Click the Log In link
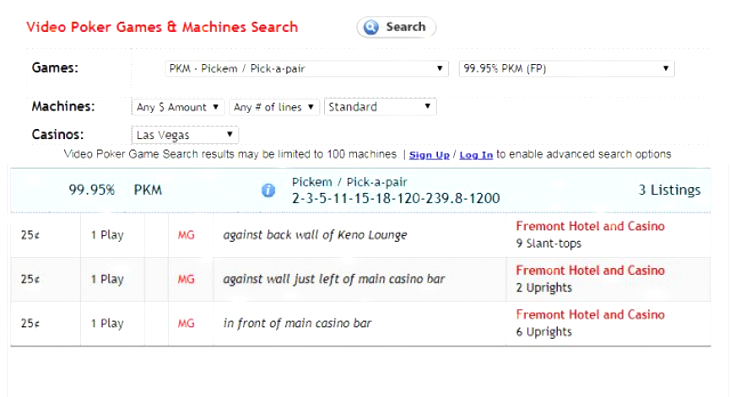Screen dimensions: 730x397 [476, 155]
